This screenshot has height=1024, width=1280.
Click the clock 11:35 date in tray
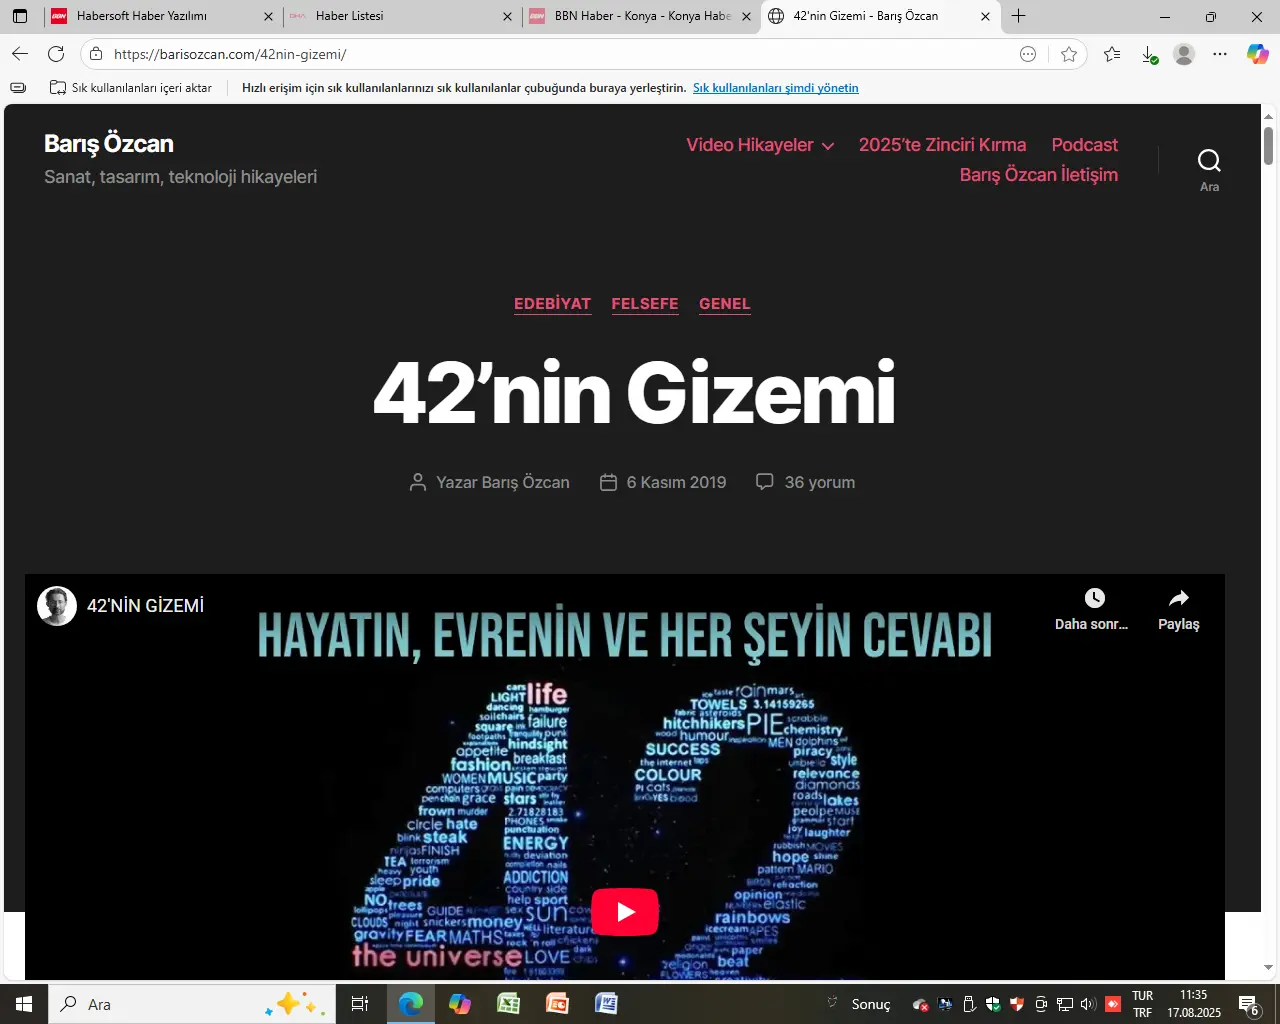tap(1194, 1004)
